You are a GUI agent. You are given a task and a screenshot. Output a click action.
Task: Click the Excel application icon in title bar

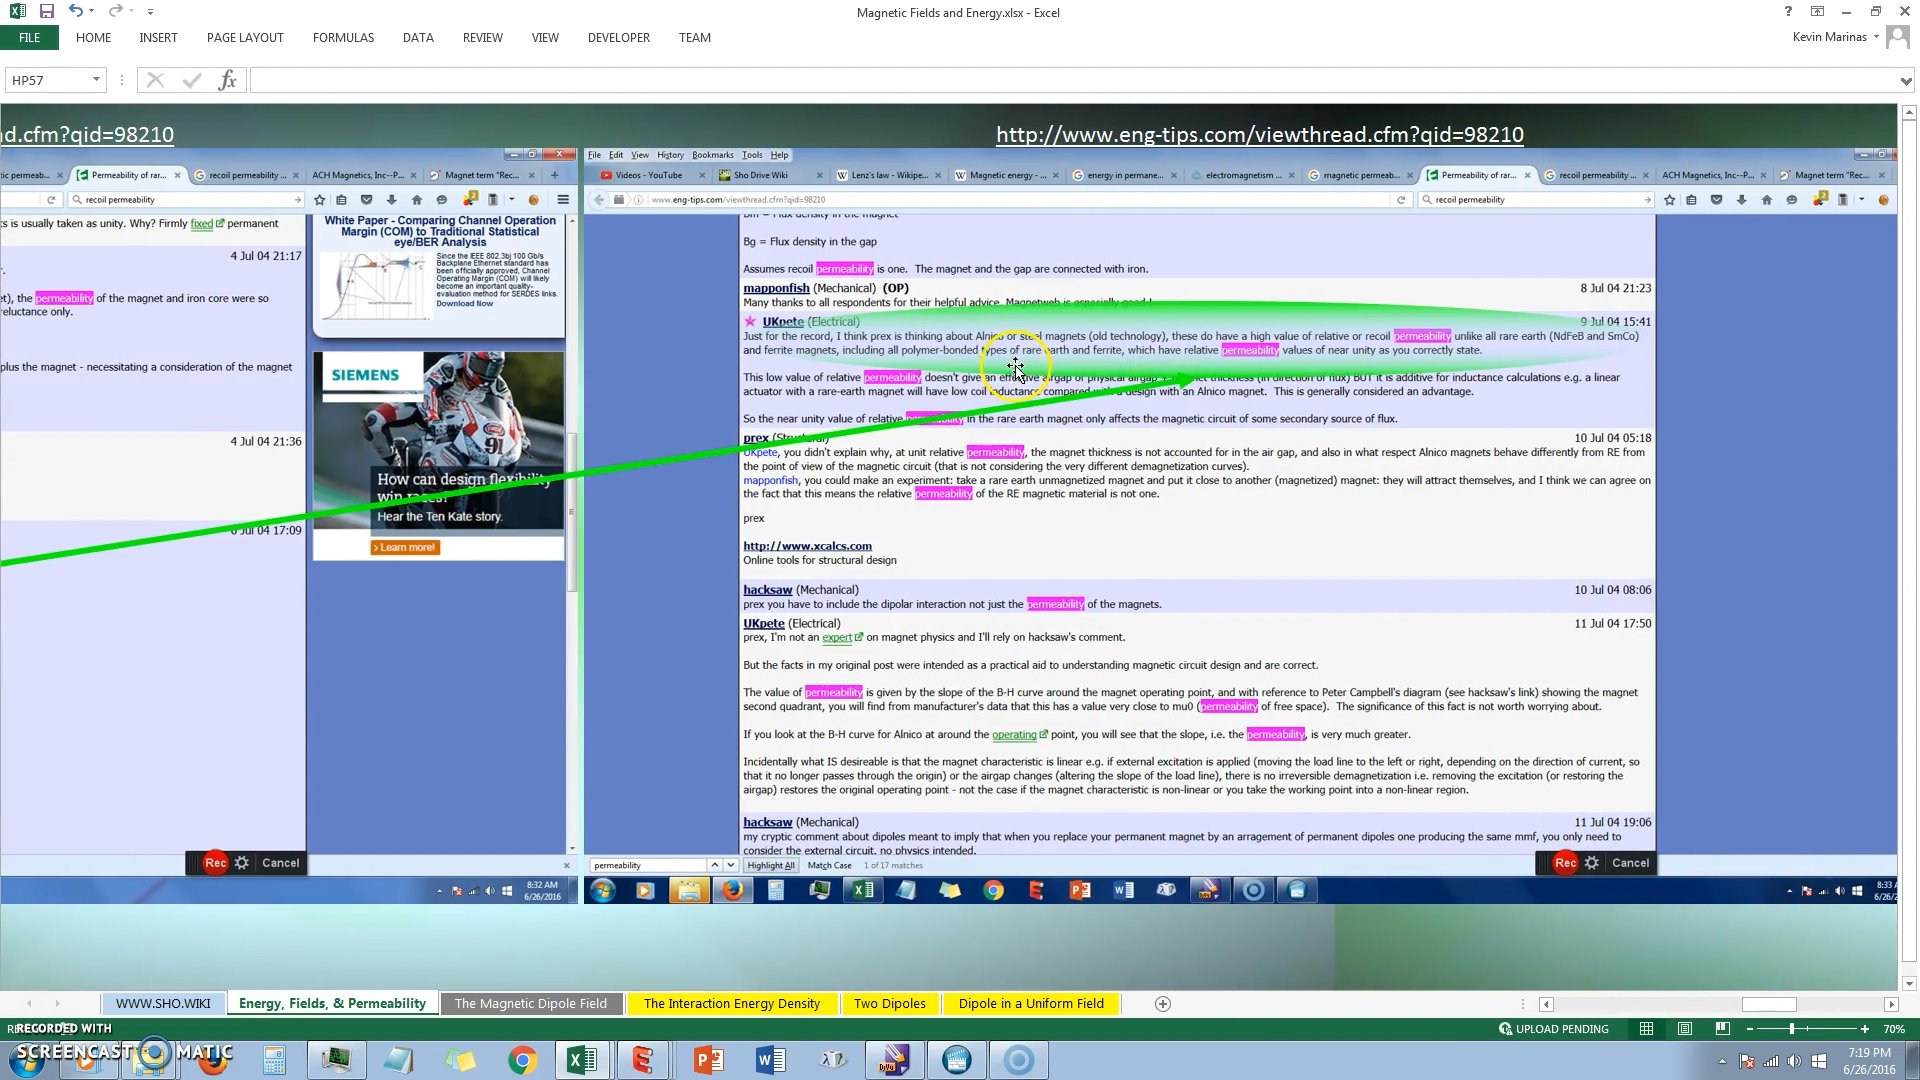point(17,11)
